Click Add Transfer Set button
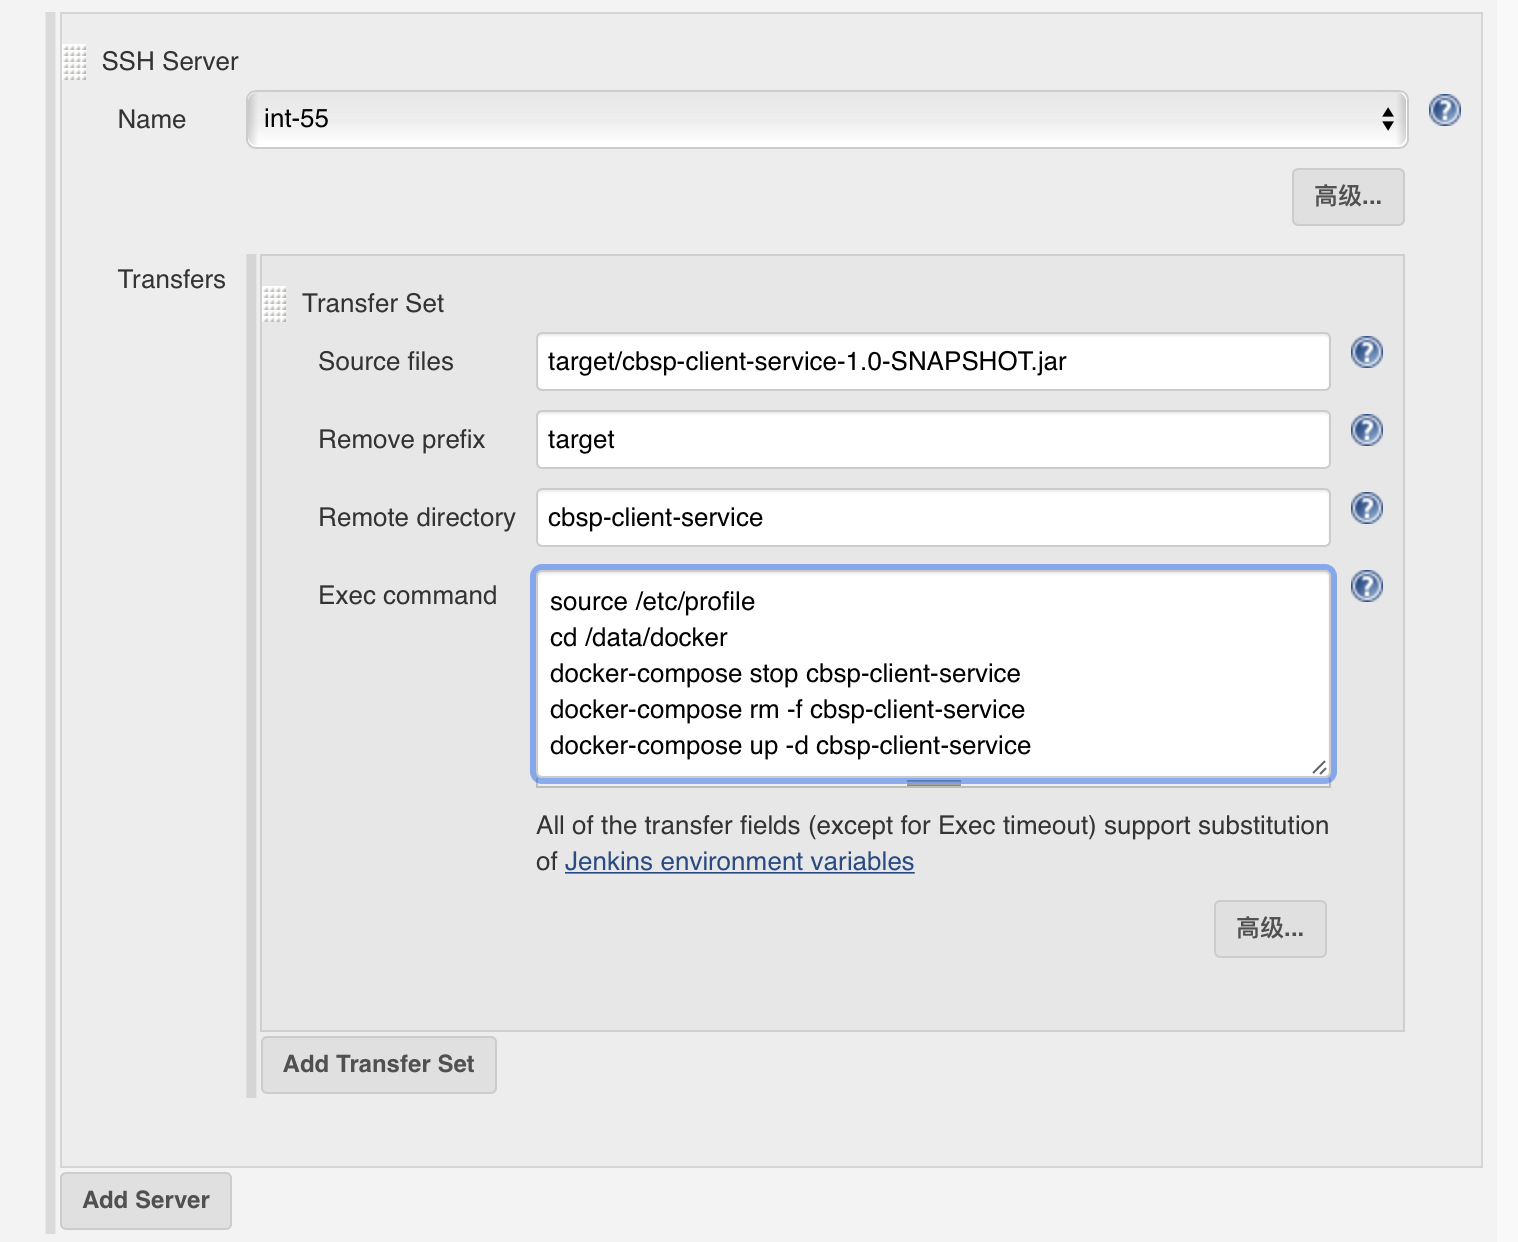The image size is (1518, 1242). click(x=379, y=1064)
